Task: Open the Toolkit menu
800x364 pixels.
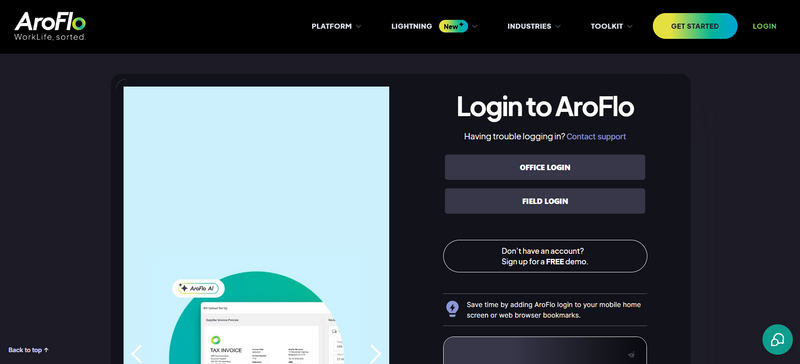Action: [x=607, y=27]
